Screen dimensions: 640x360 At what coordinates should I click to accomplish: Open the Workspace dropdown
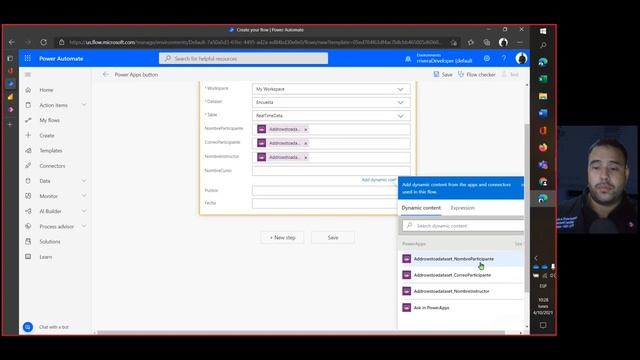[x=331, y=89]
